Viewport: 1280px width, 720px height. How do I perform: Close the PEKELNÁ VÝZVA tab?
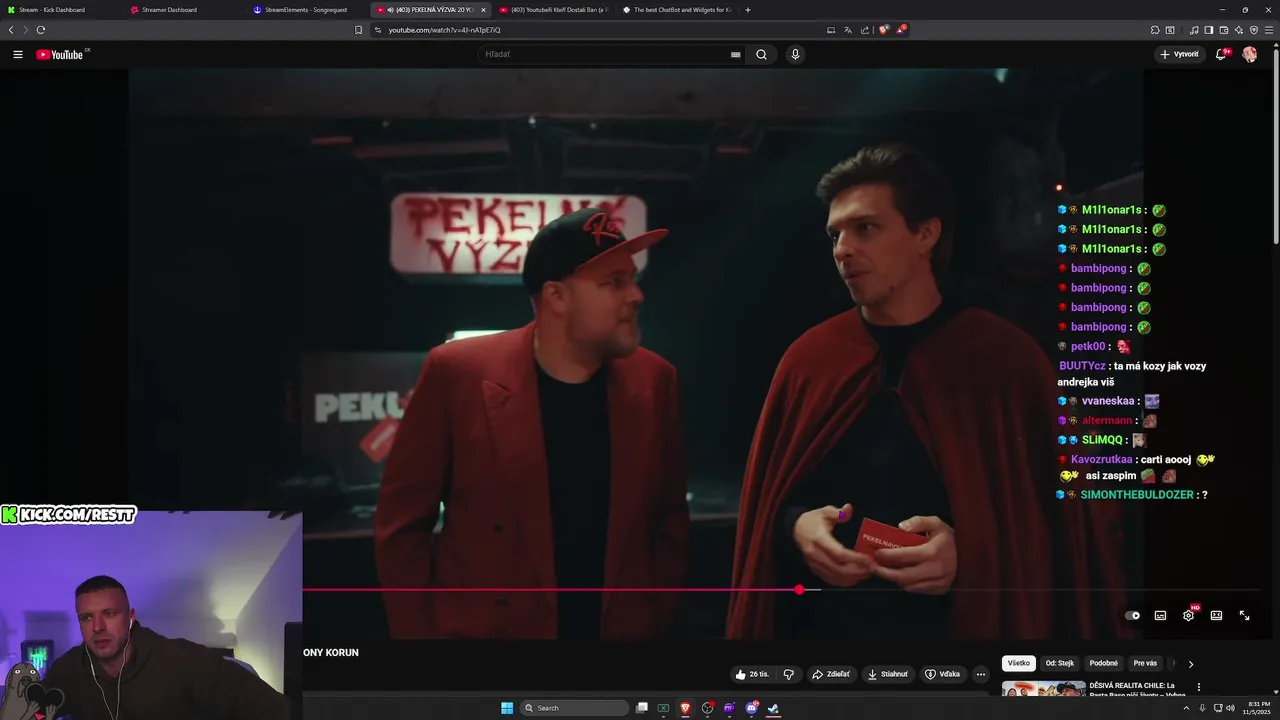coord(483,10)
